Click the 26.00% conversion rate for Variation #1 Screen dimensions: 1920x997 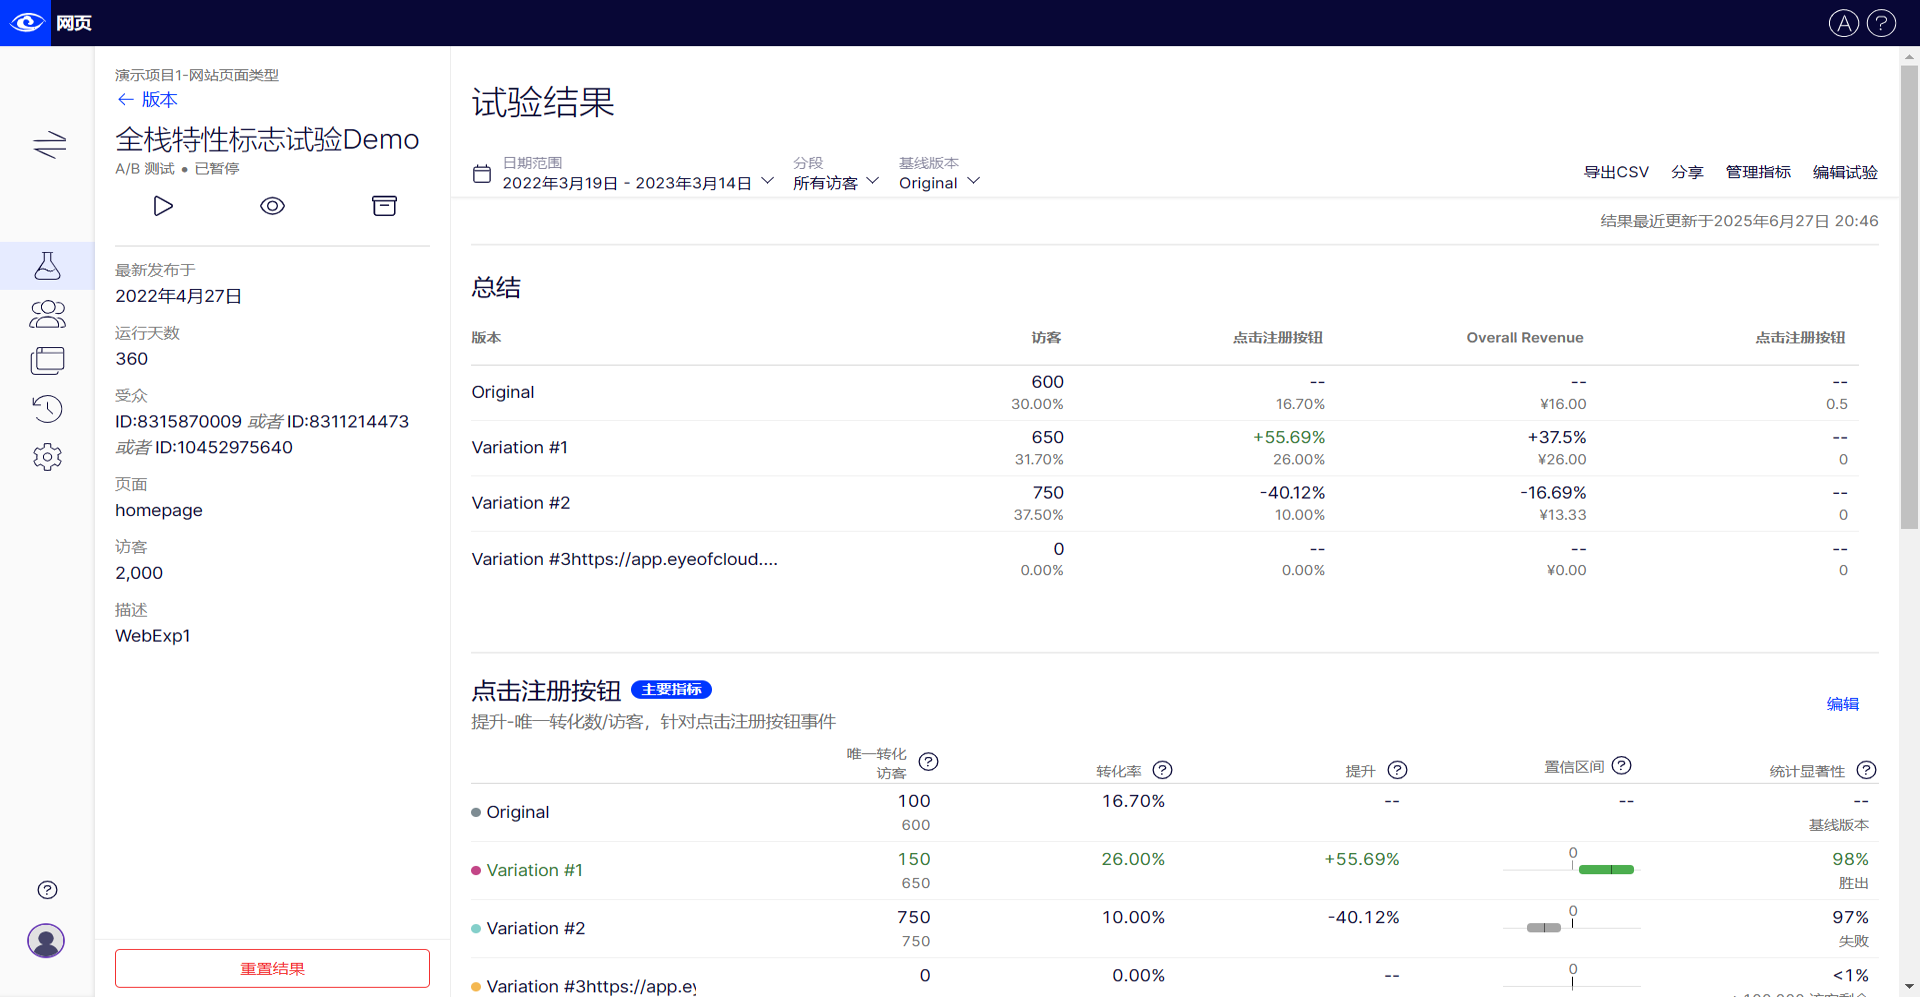click(x=1133, y=859)
